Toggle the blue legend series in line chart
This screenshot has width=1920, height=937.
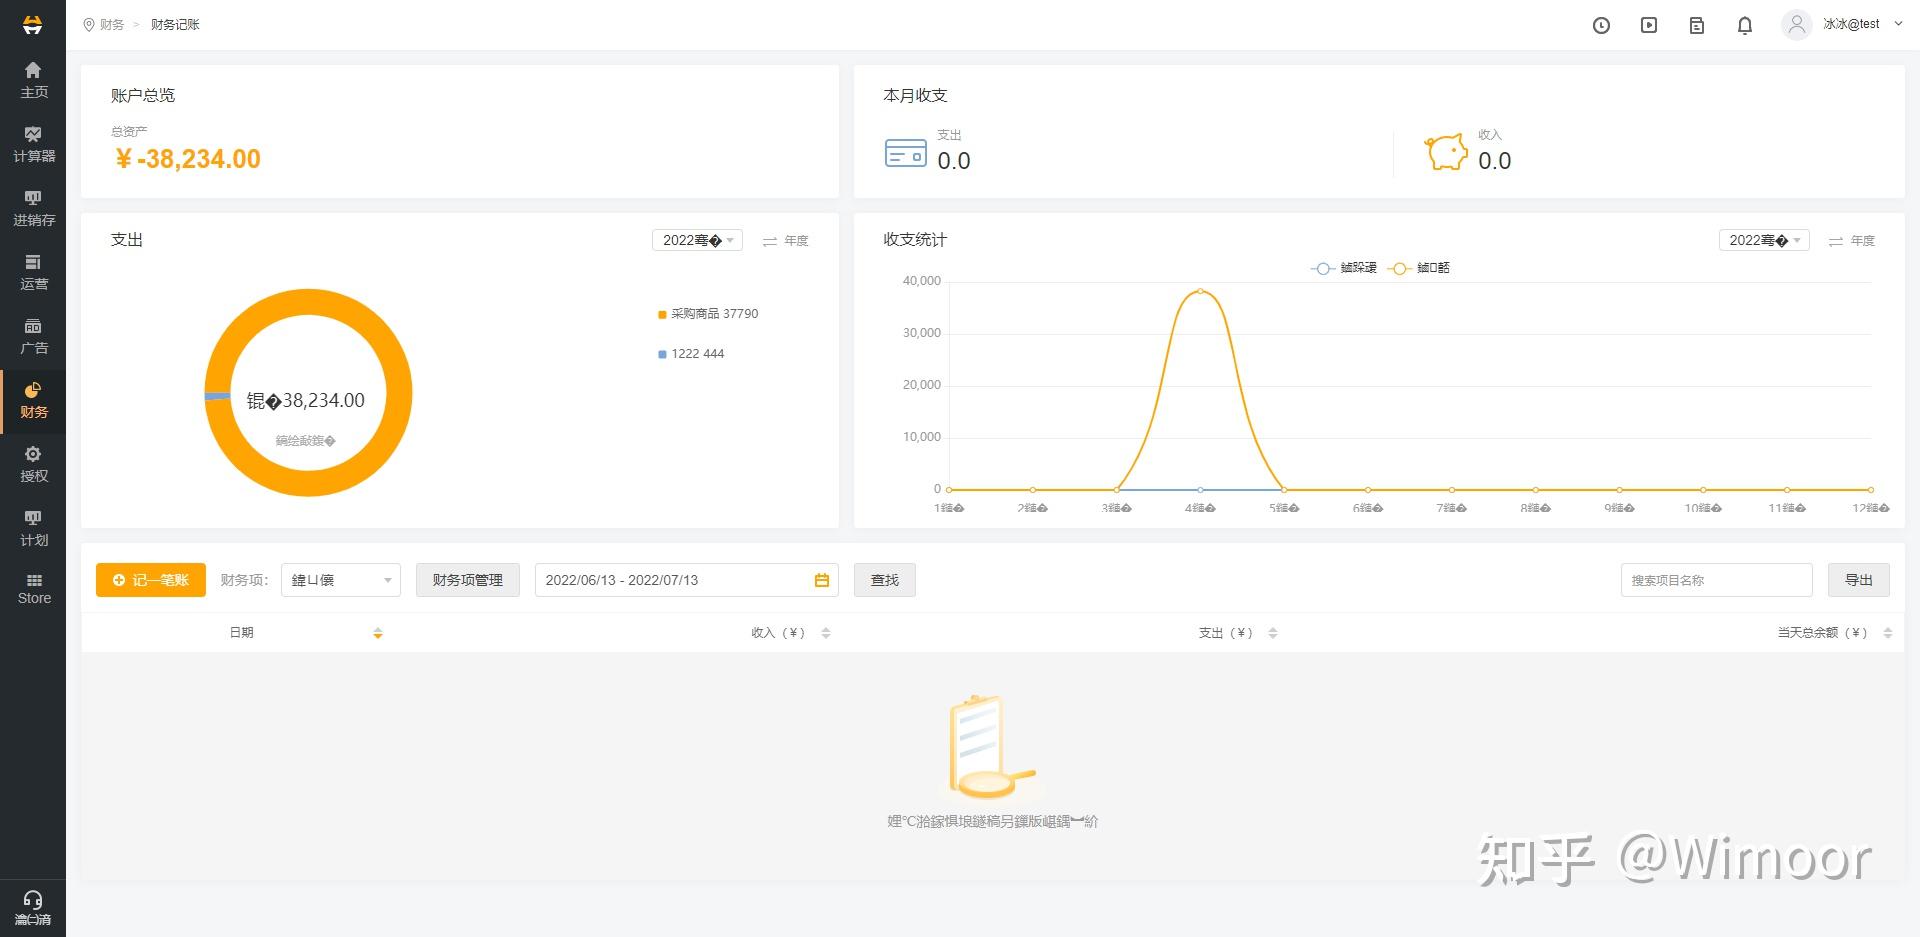pos(1343,268)
